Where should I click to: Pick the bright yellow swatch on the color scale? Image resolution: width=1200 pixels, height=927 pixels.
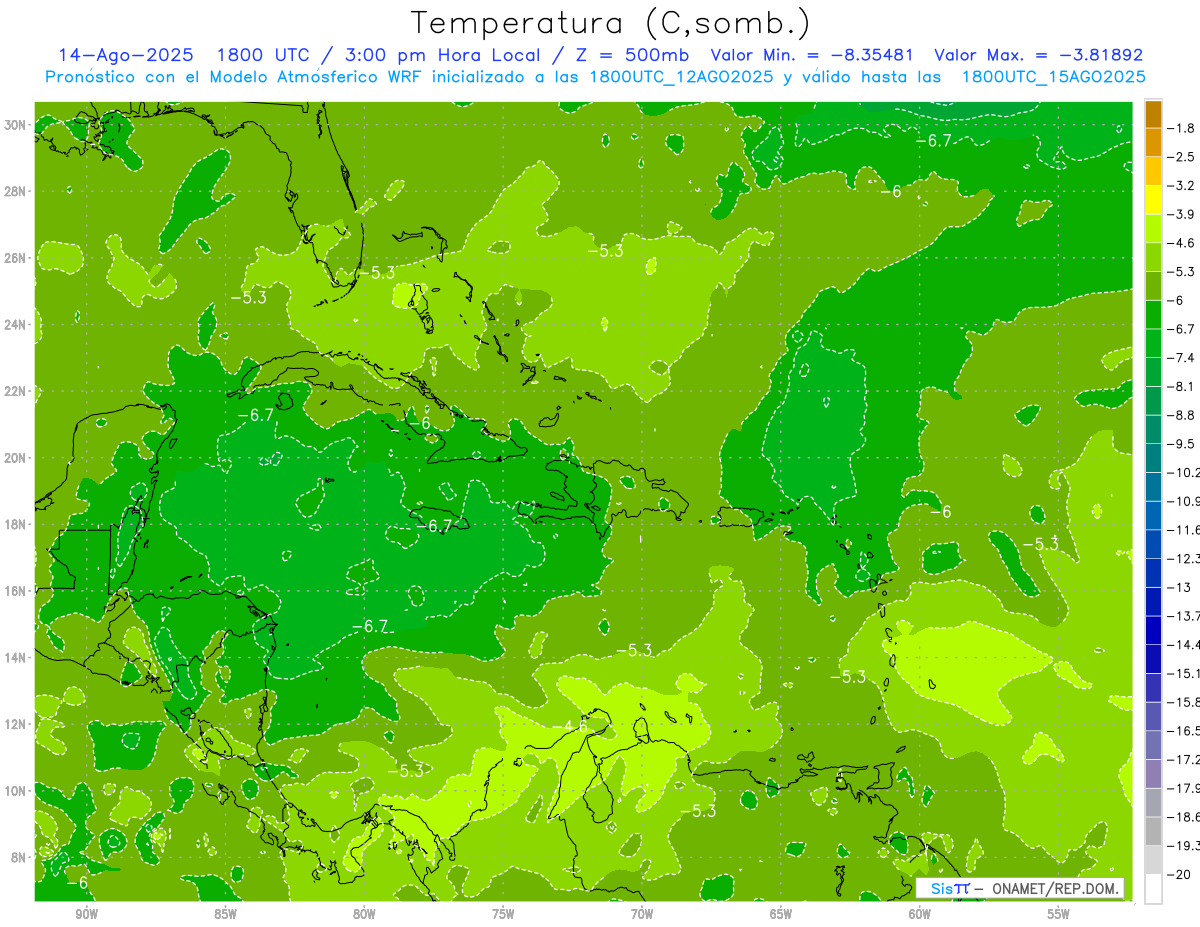(1153, 200)
